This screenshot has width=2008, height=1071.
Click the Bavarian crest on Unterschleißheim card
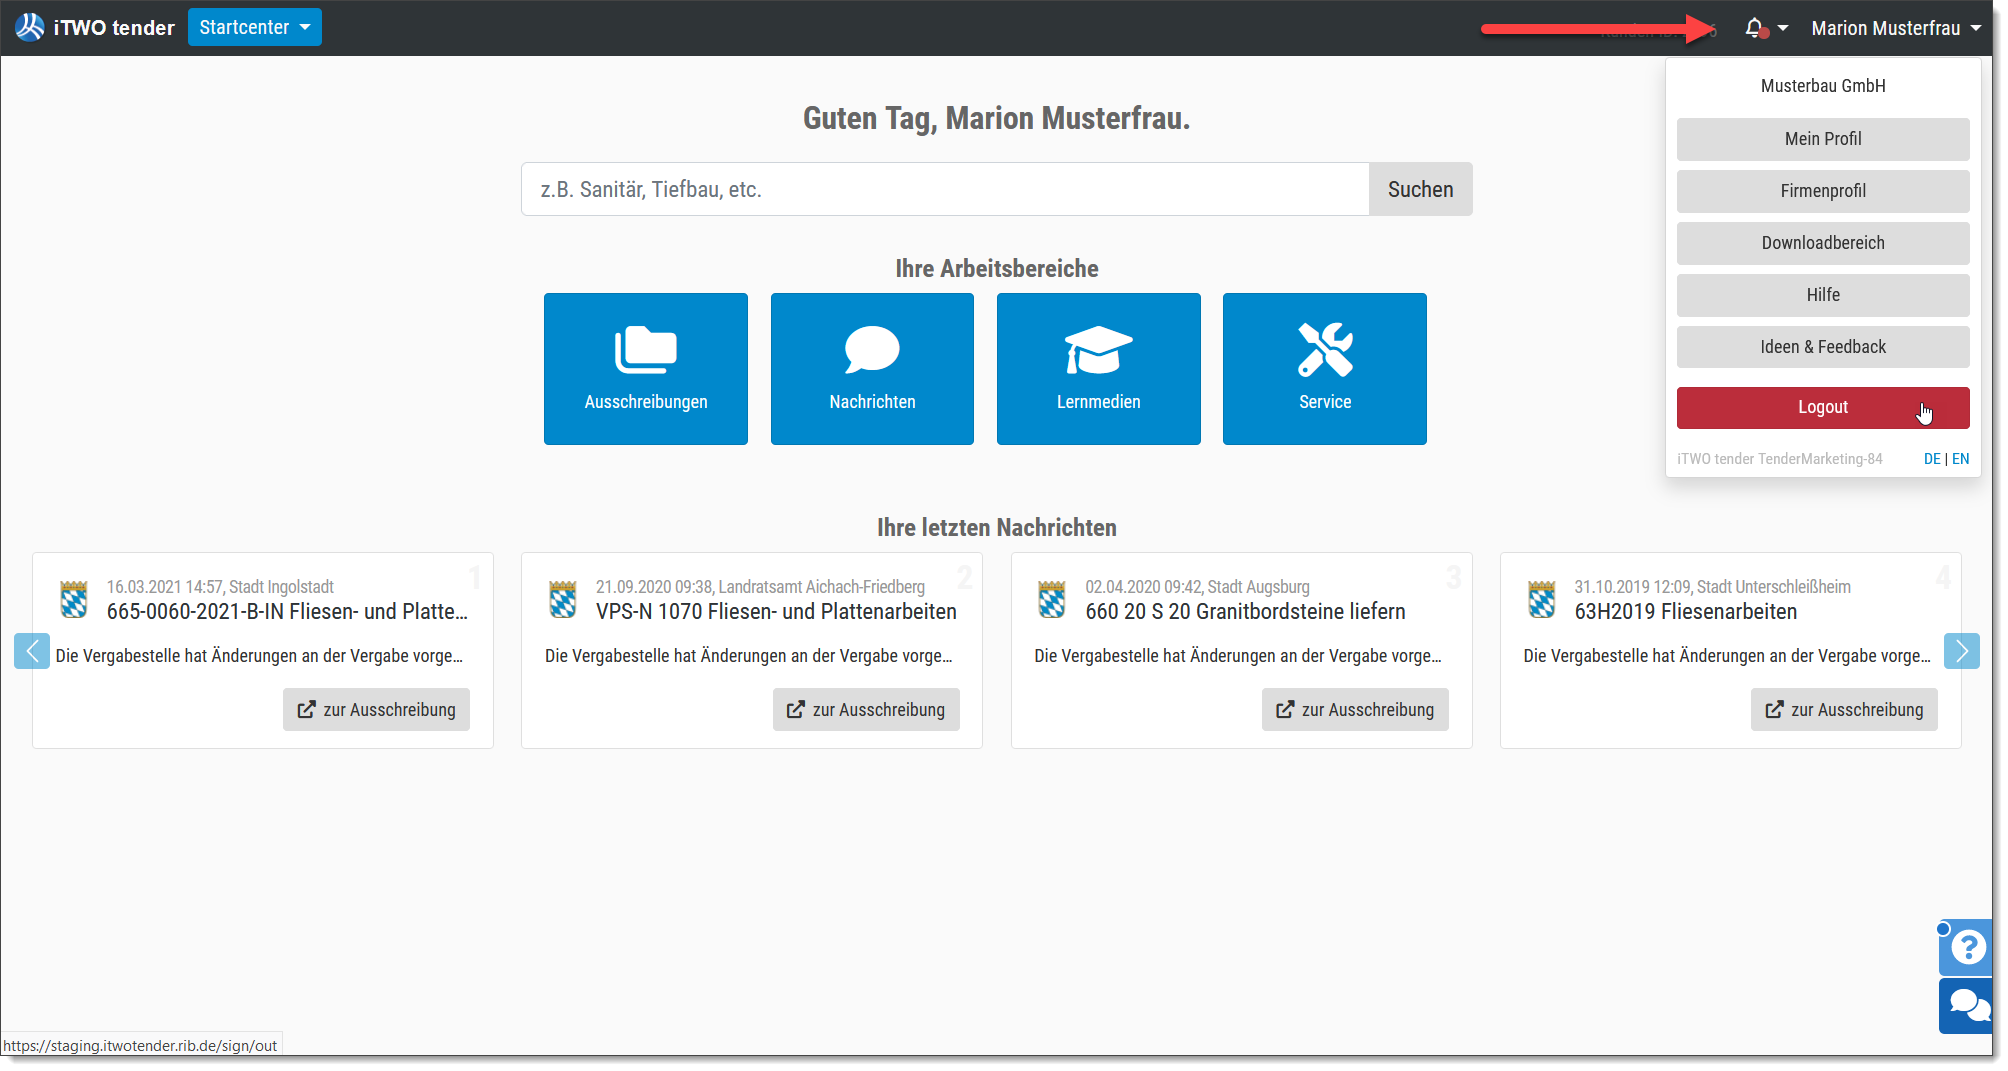(1542, 599)
